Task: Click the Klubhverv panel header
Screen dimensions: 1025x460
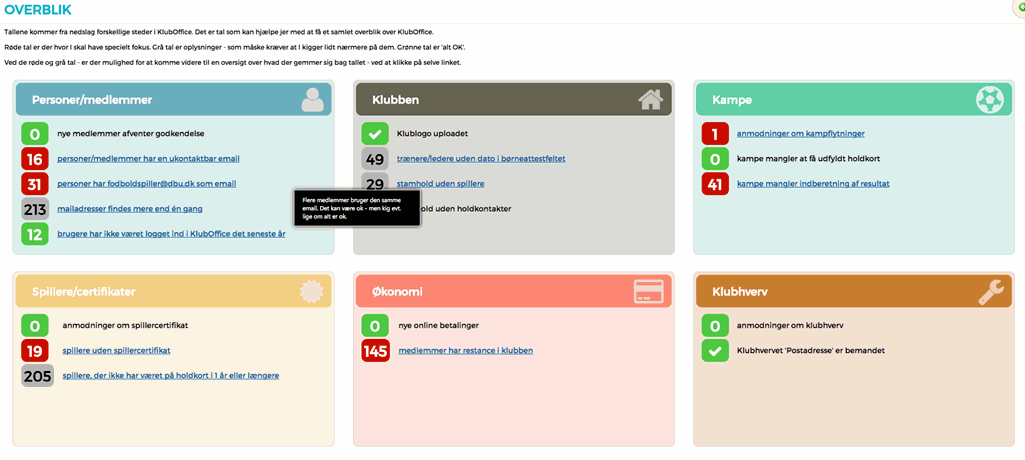Action: coord(854,291)
